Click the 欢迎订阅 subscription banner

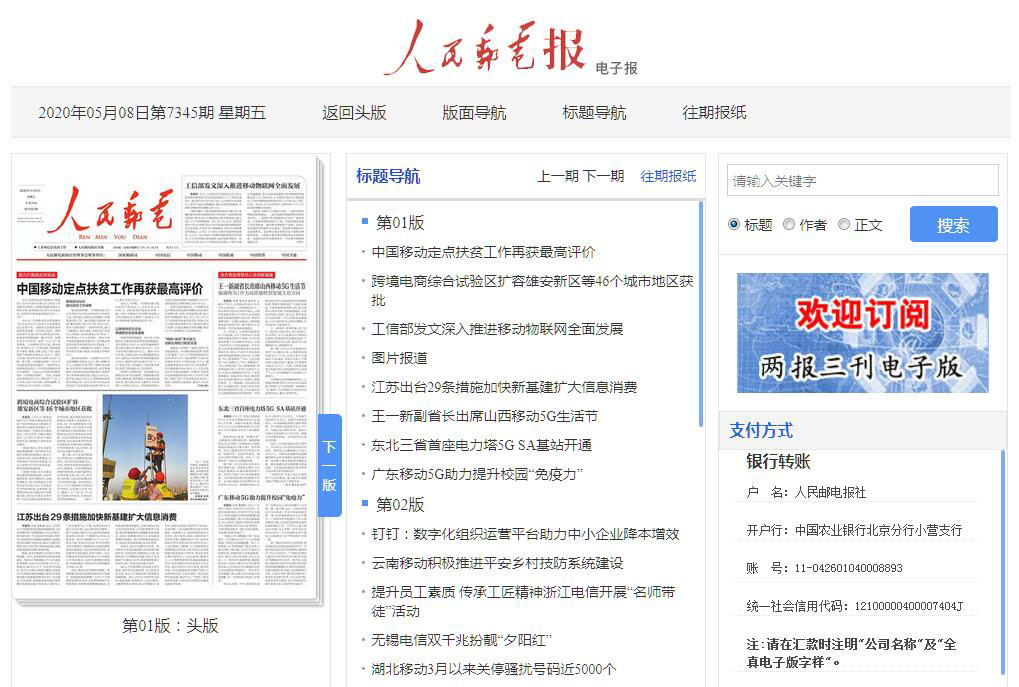click(862, 332)
